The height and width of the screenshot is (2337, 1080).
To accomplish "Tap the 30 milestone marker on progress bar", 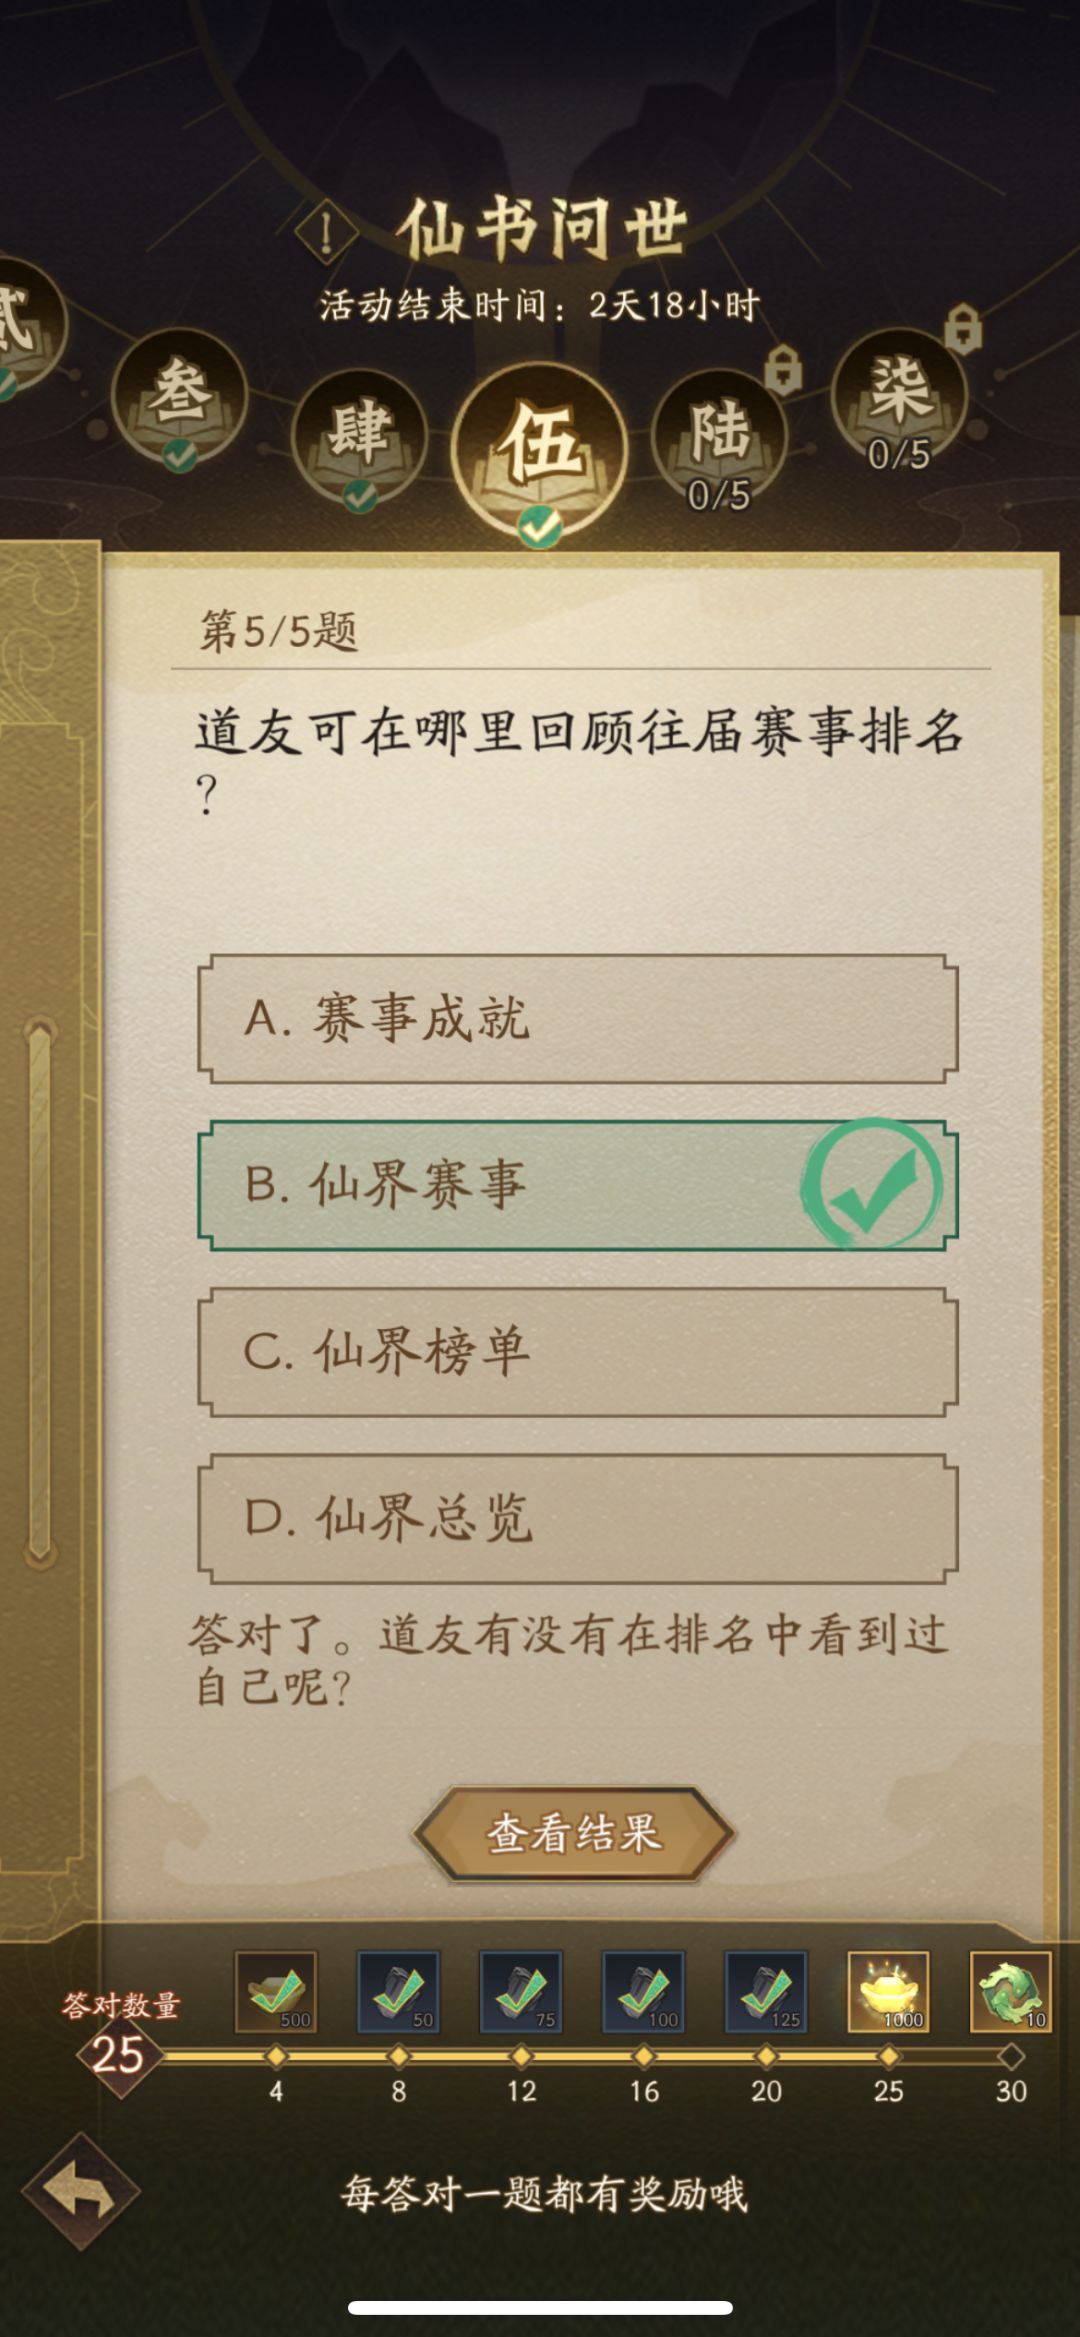I will click(1011, 2056).
